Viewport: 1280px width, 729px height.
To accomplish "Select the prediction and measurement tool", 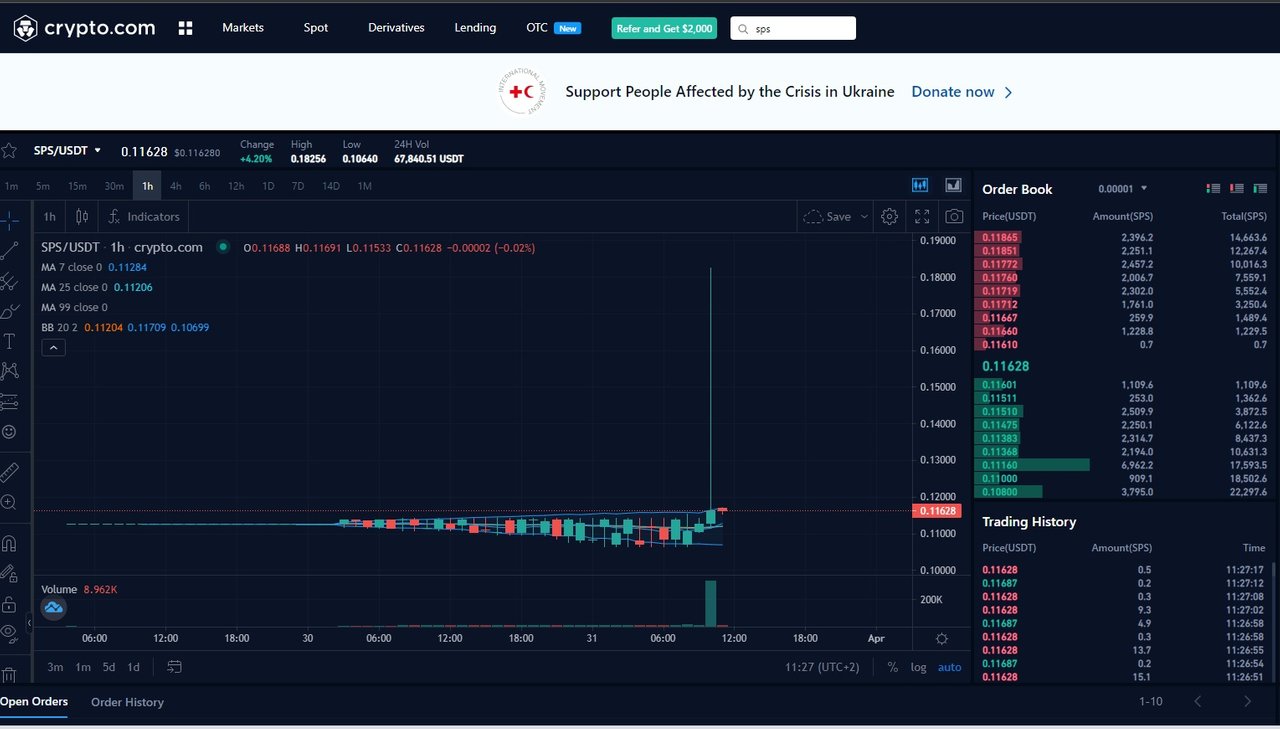I will tap(9, 402).
